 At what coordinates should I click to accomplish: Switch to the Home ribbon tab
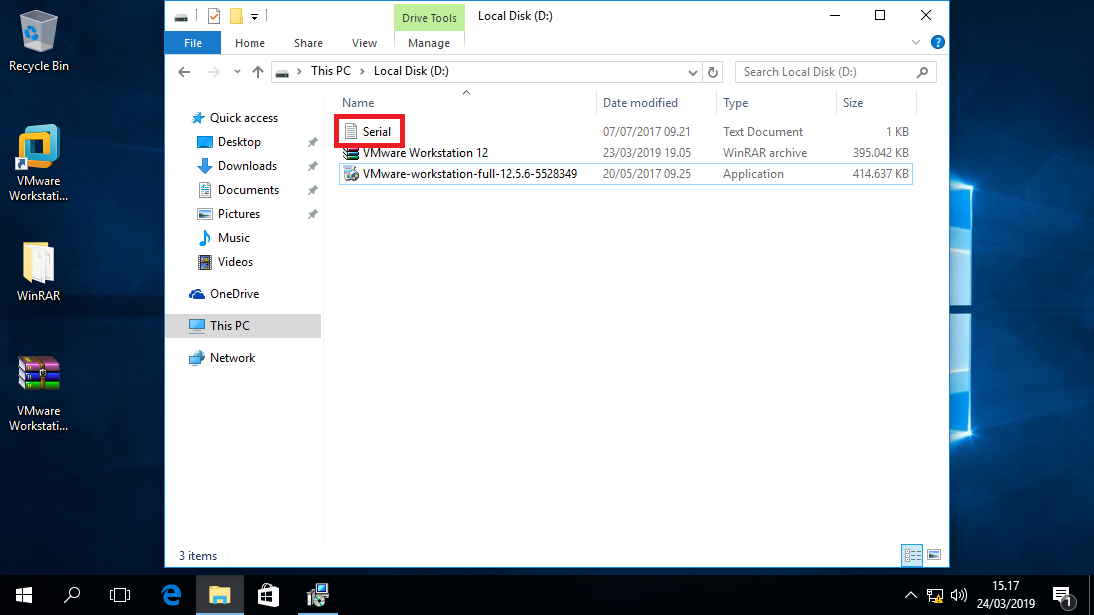pos(250,43)
